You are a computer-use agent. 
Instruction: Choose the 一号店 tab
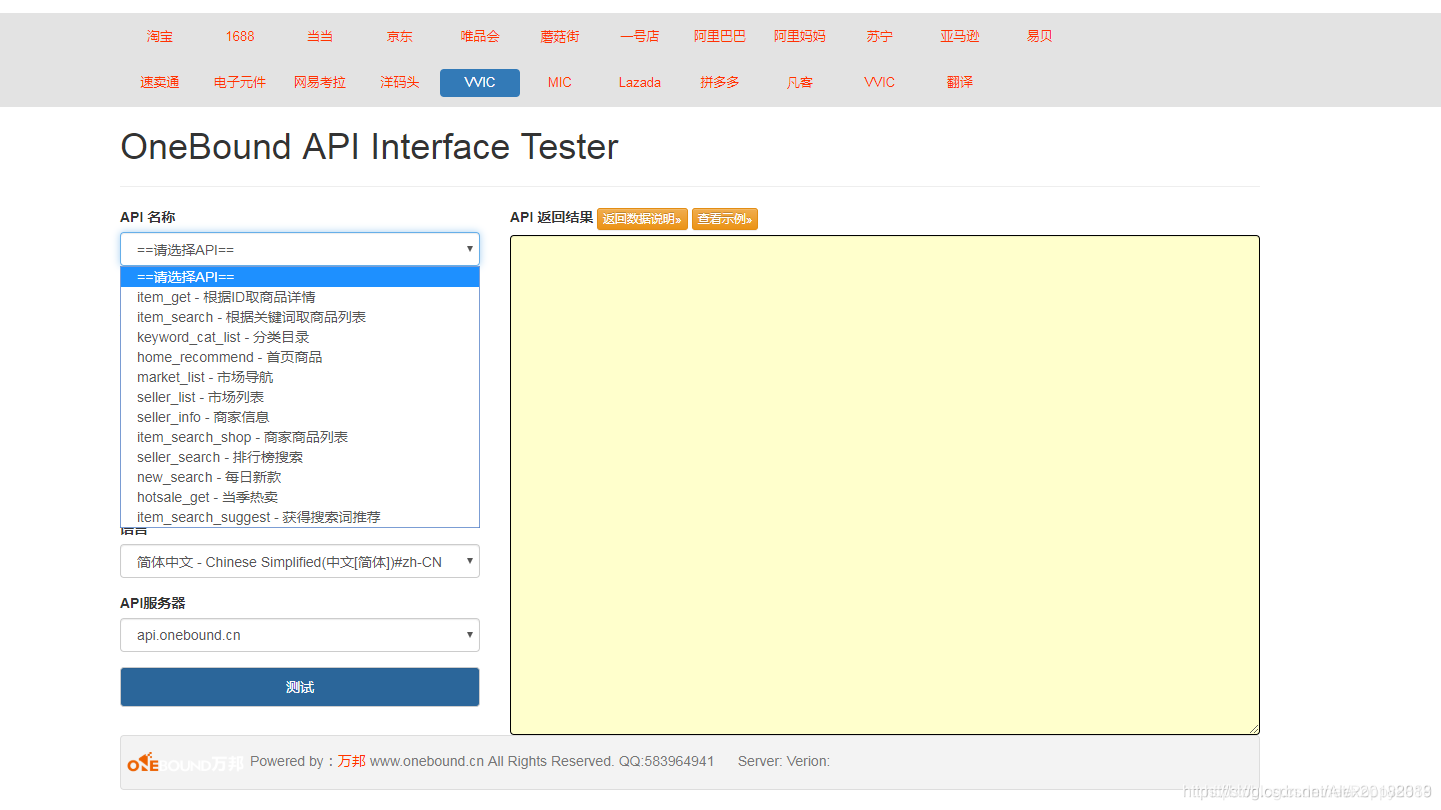point(640,36)
